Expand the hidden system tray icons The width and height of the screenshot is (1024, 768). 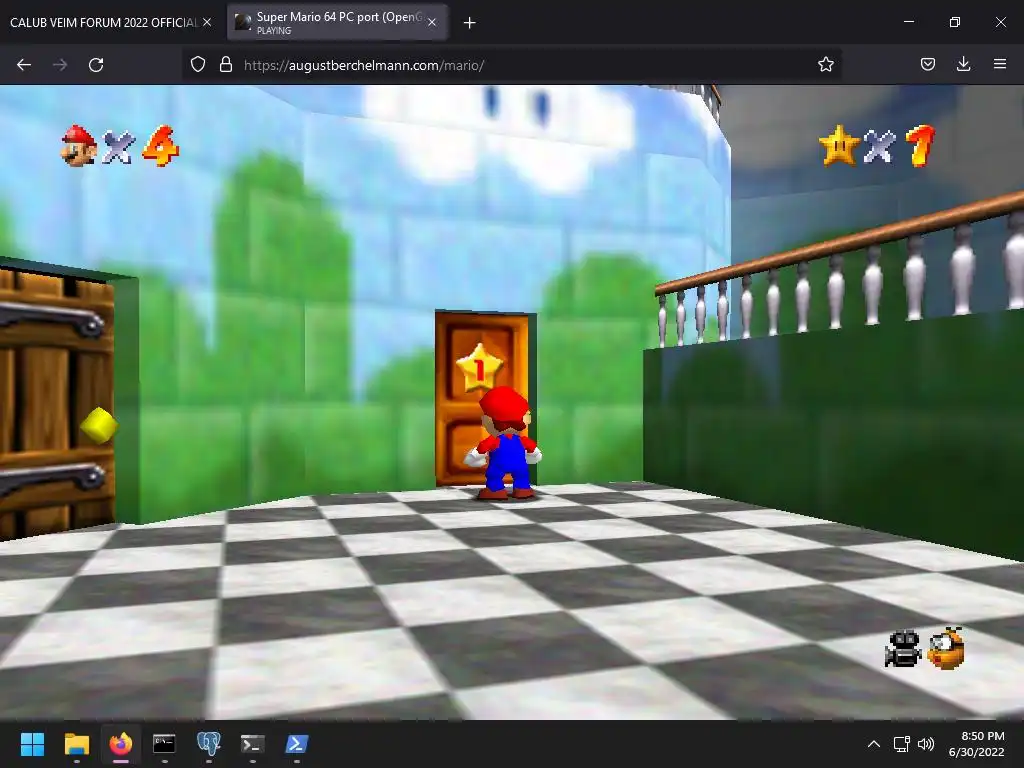click(874, 744)
